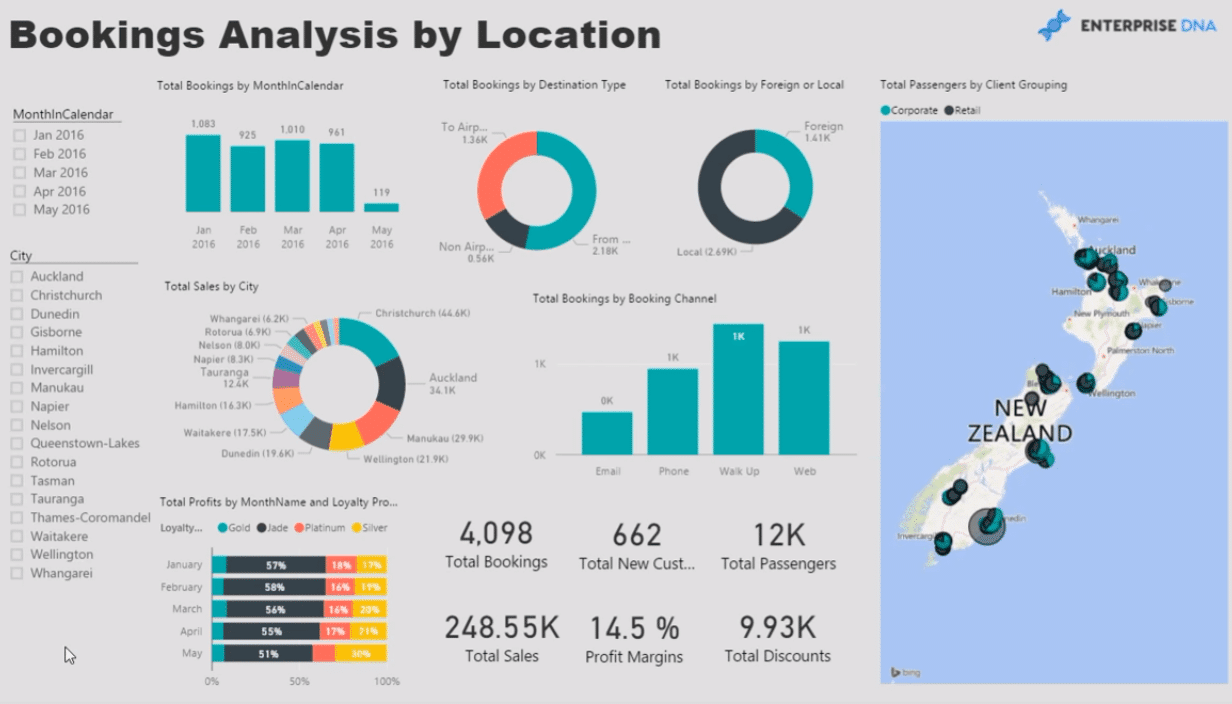The height and width of the screenshot is (704, 1232).
Task: Check the Invercargill city filter
Action: pos(17,369)
